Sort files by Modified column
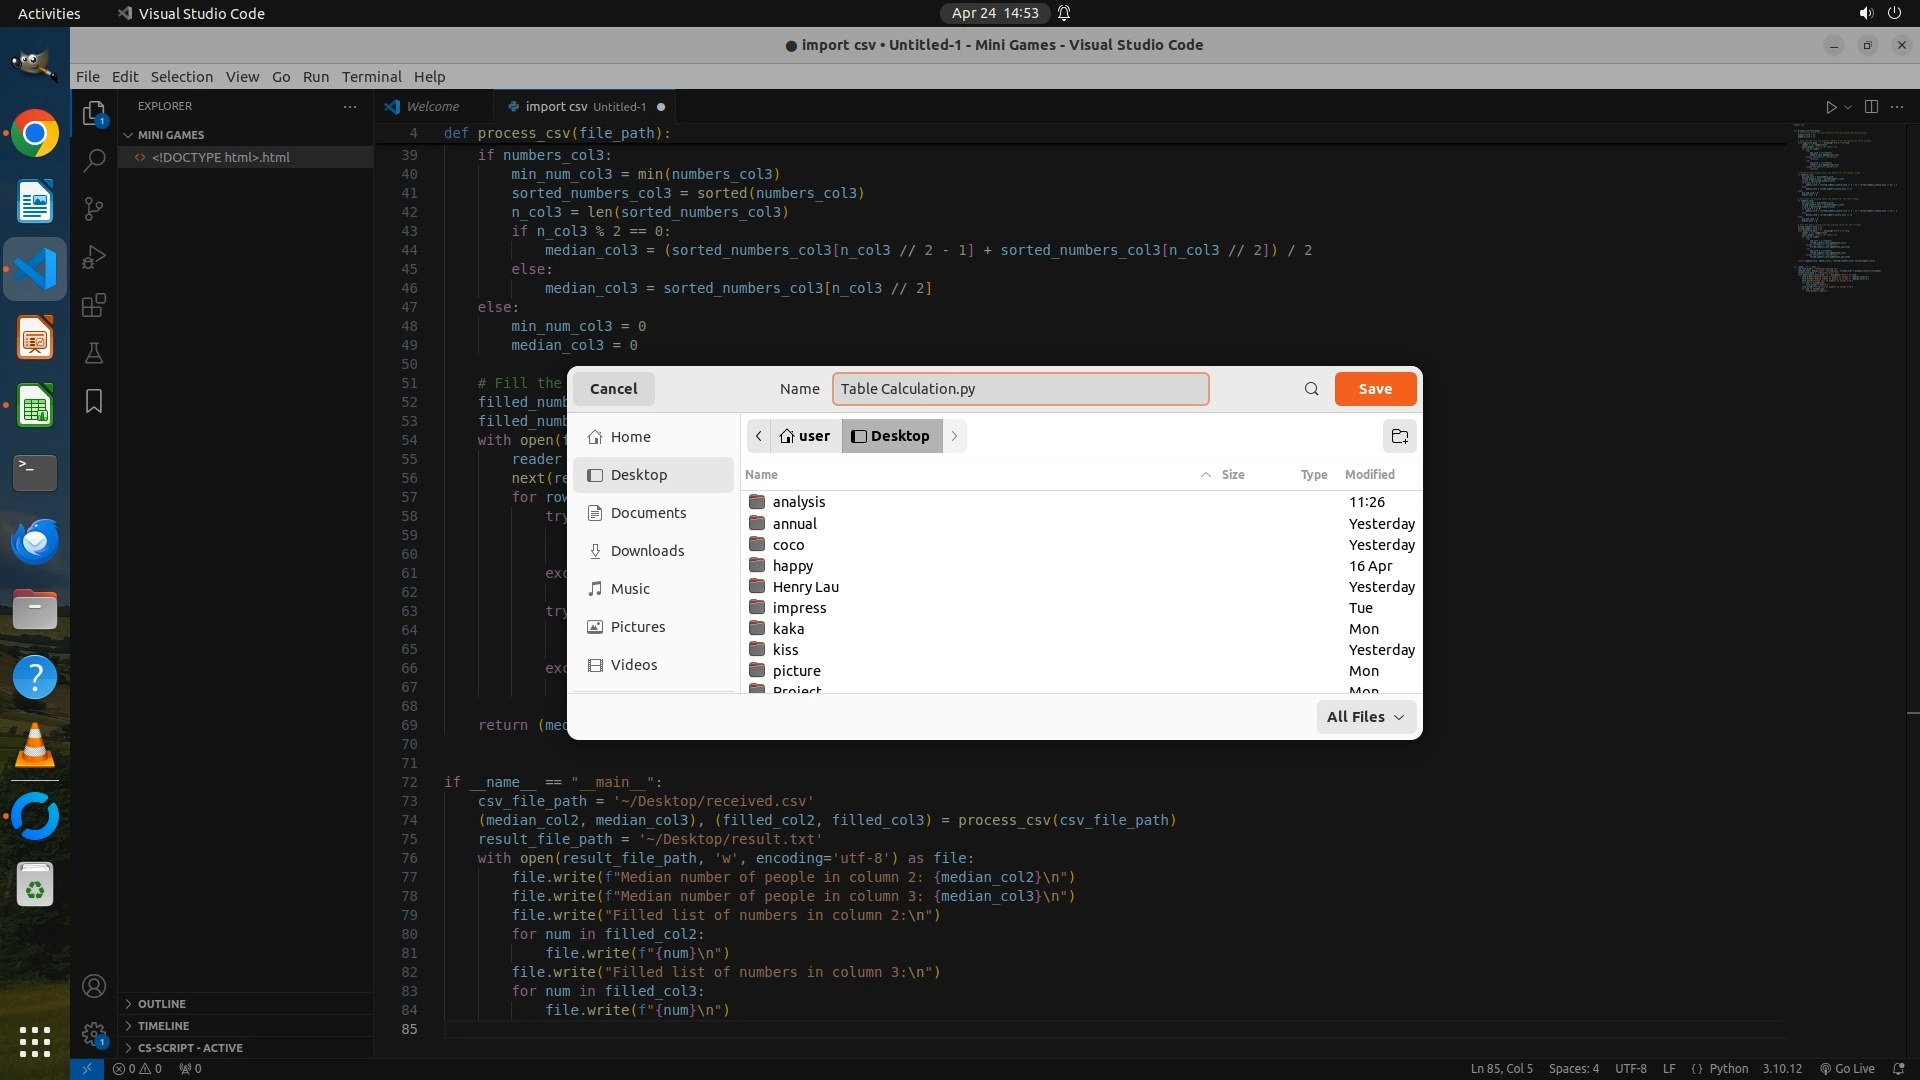Image resolution: width=1920 pixels, height=1080 pixels. (x=1369, y=475)
